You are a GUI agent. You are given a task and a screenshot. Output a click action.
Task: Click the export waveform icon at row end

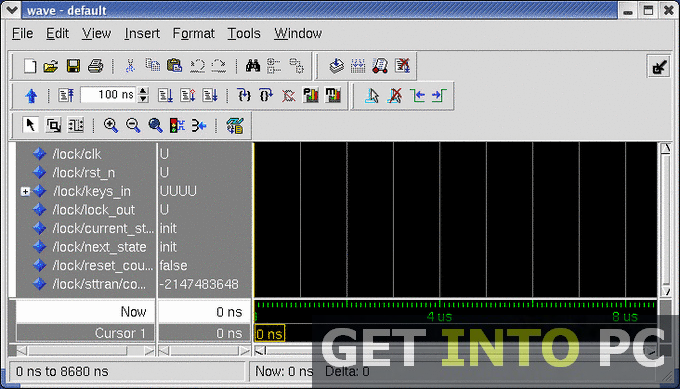pyautogui.click(x=235, y=125)
